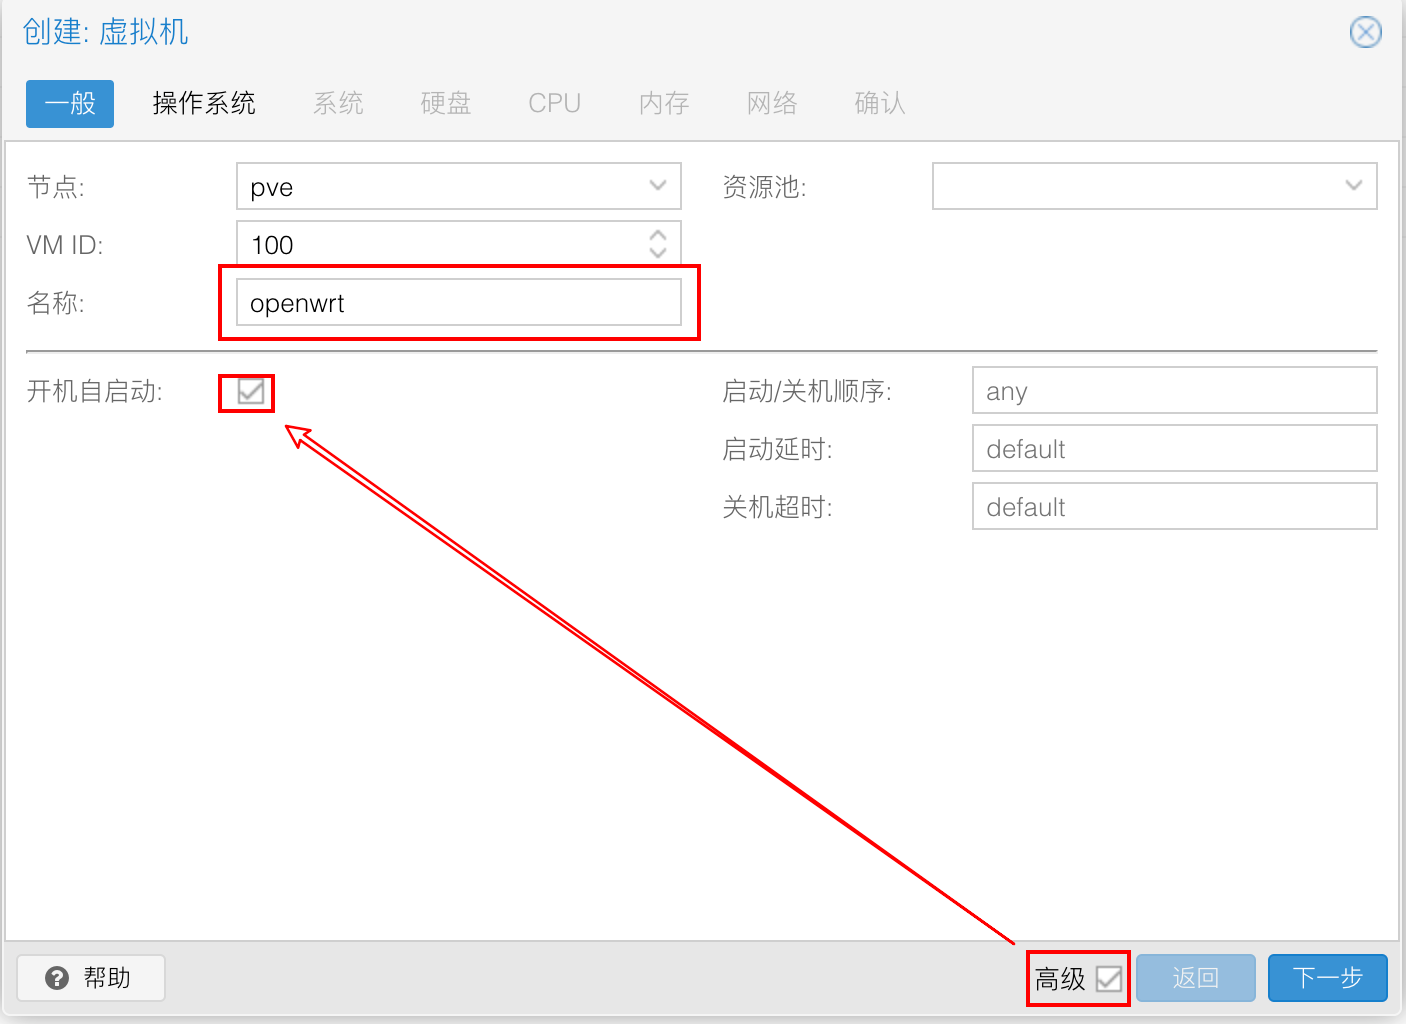Expand the 节点 node dropdown
Image resolution: width=1406 pixels, height=1024 pixels.
(x=657, y=186)
